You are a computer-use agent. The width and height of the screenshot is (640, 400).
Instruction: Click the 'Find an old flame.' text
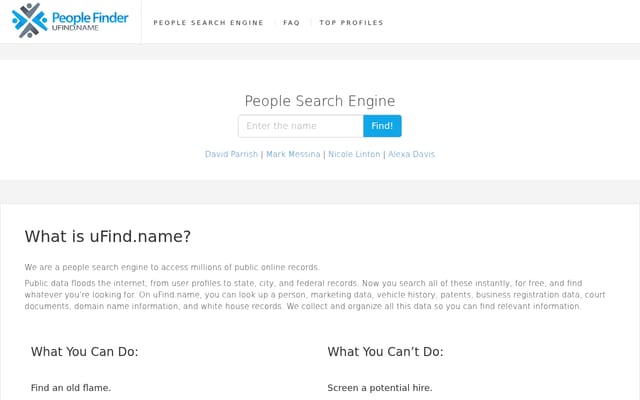[x=71, y=388]
